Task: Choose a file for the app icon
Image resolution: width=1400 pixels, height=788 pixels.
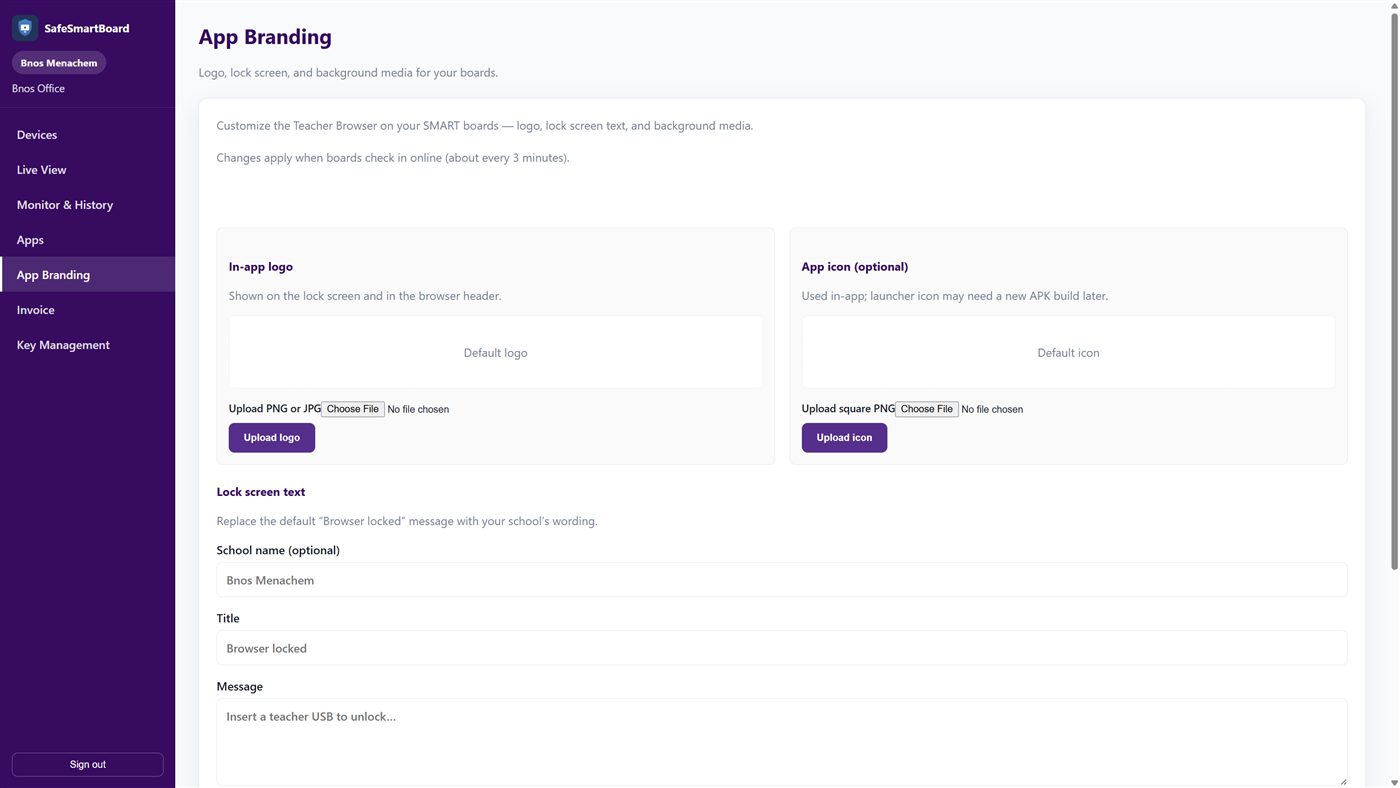Action: coord(927,409)
